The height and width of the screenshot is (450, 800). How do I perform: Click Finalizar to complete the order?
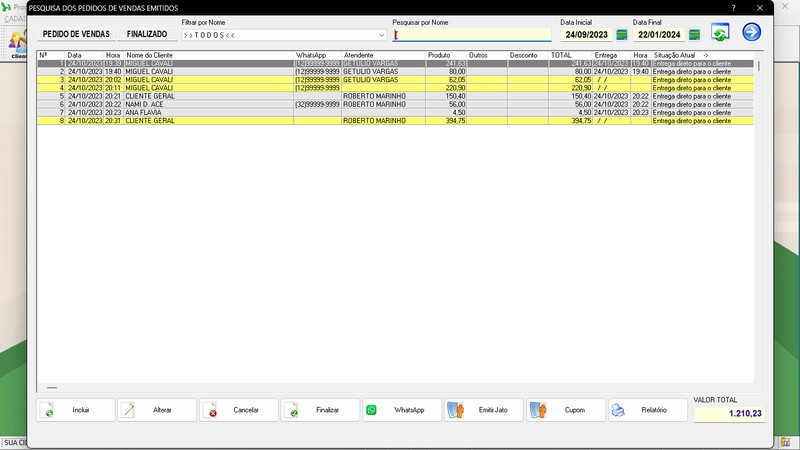click(x=320, y=410)
